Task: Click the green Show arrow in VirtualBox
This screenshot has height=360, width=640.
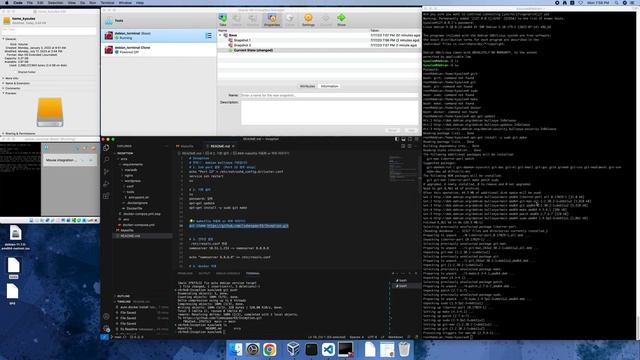Action: coord(341,19)
